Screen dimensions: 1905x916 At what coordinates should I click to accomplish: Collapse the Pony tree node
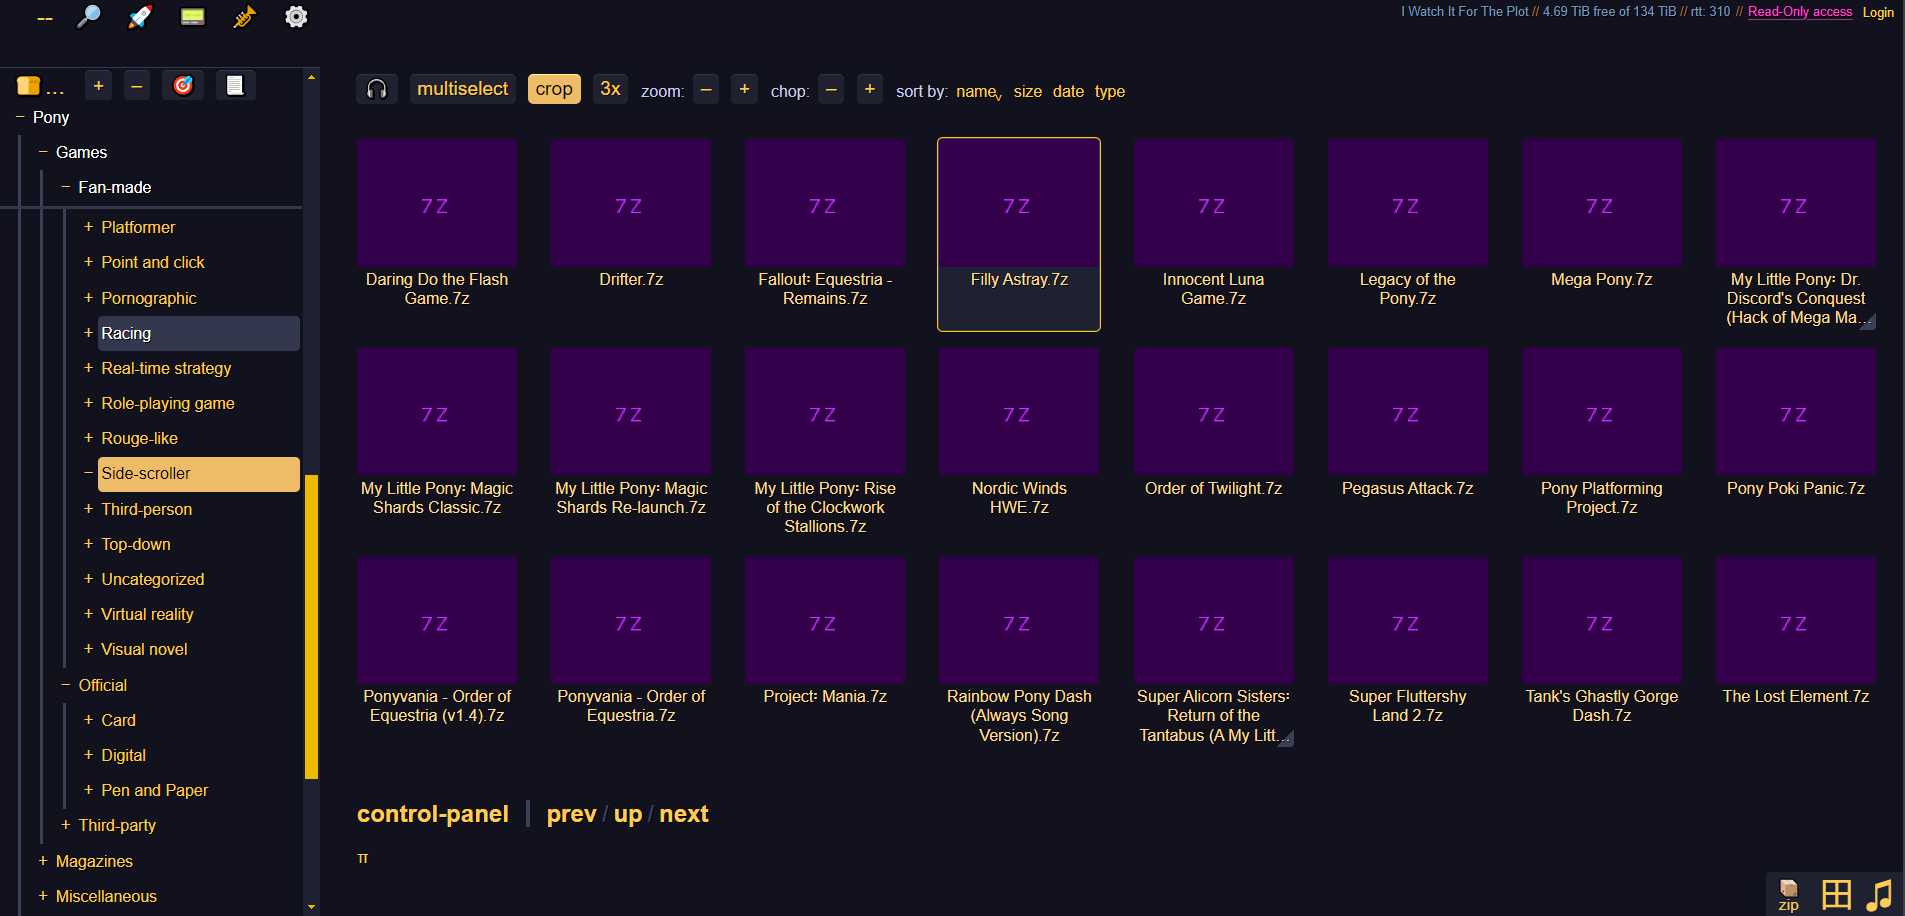pos(20,117)
